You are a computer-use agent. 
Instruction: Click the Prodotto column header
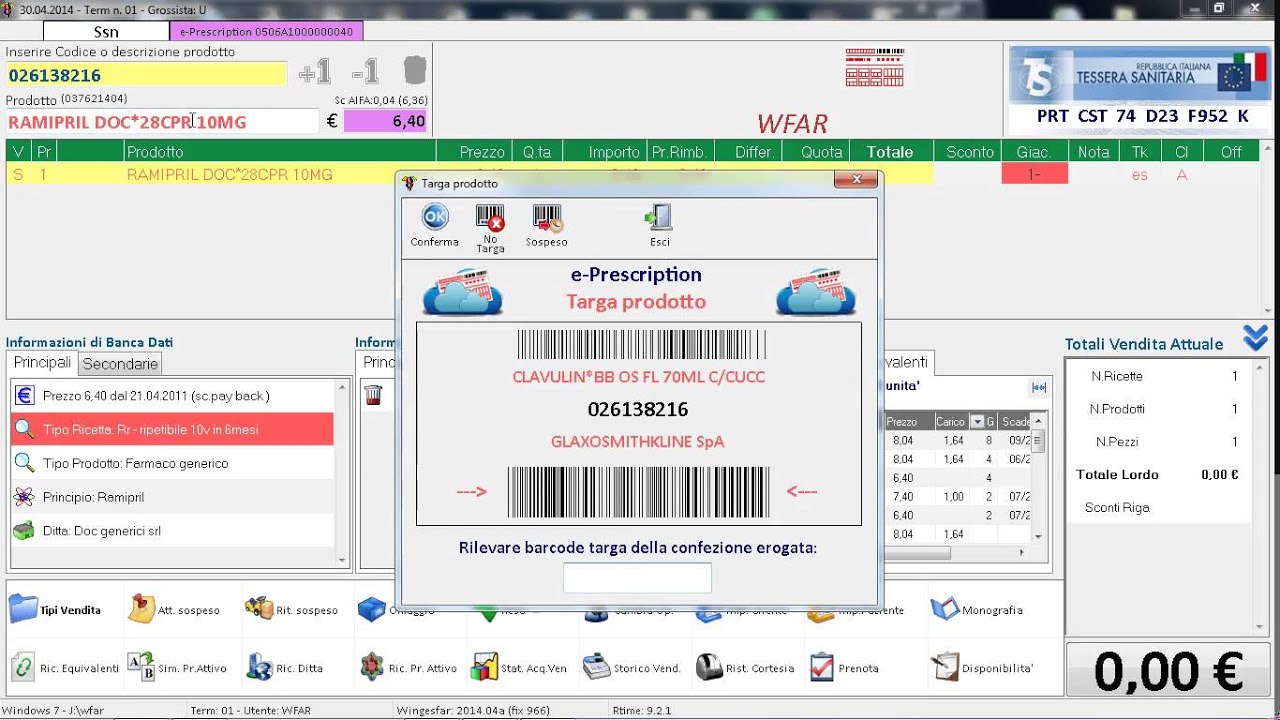(280, 152)
